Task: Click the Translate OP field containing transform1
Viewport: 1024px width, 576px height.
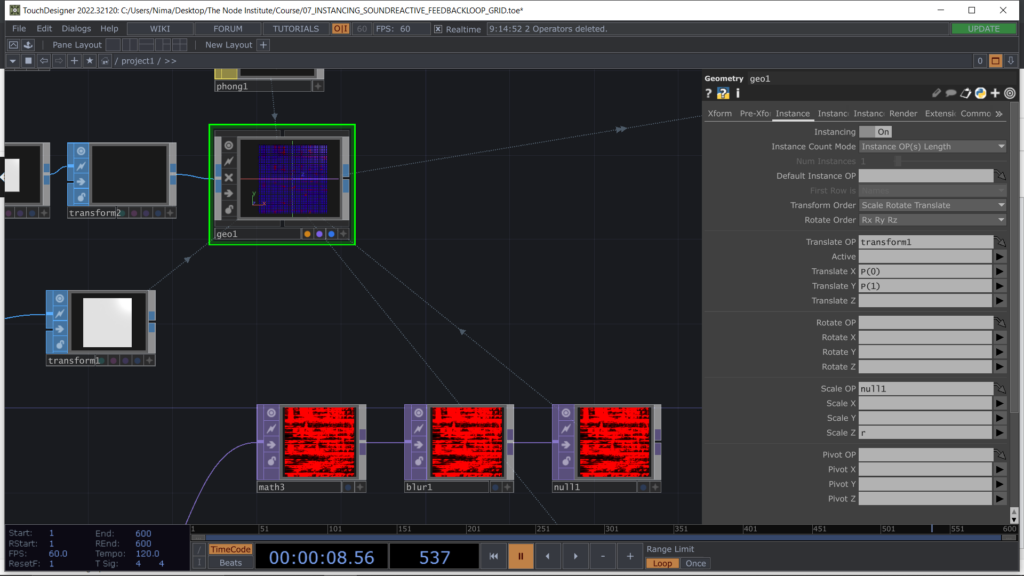Action: pos(926,242)
